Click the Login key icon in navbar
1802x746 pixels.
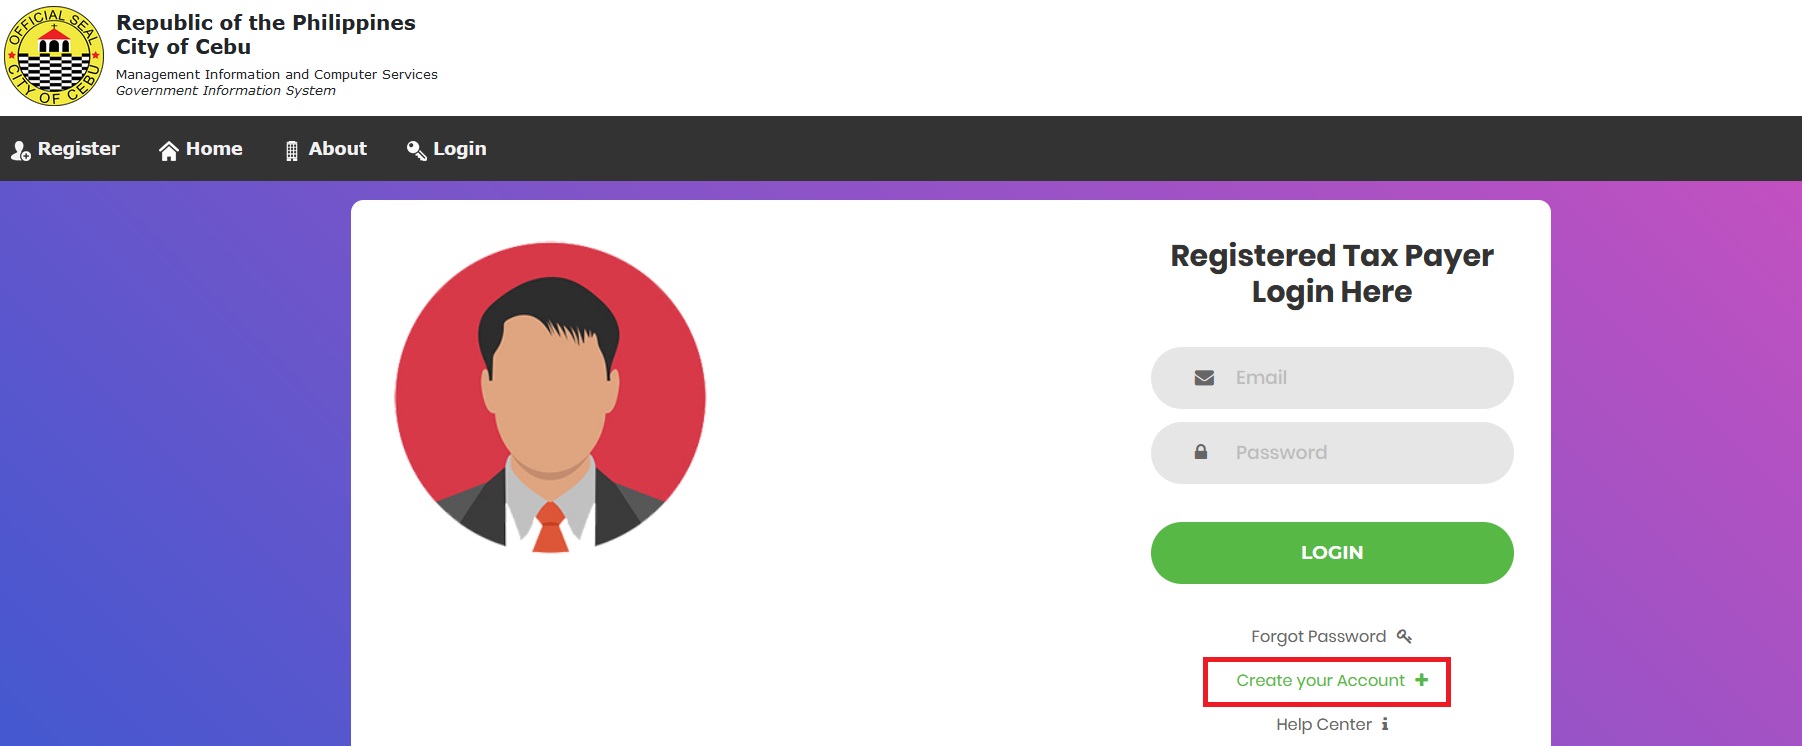coord(416,151)
